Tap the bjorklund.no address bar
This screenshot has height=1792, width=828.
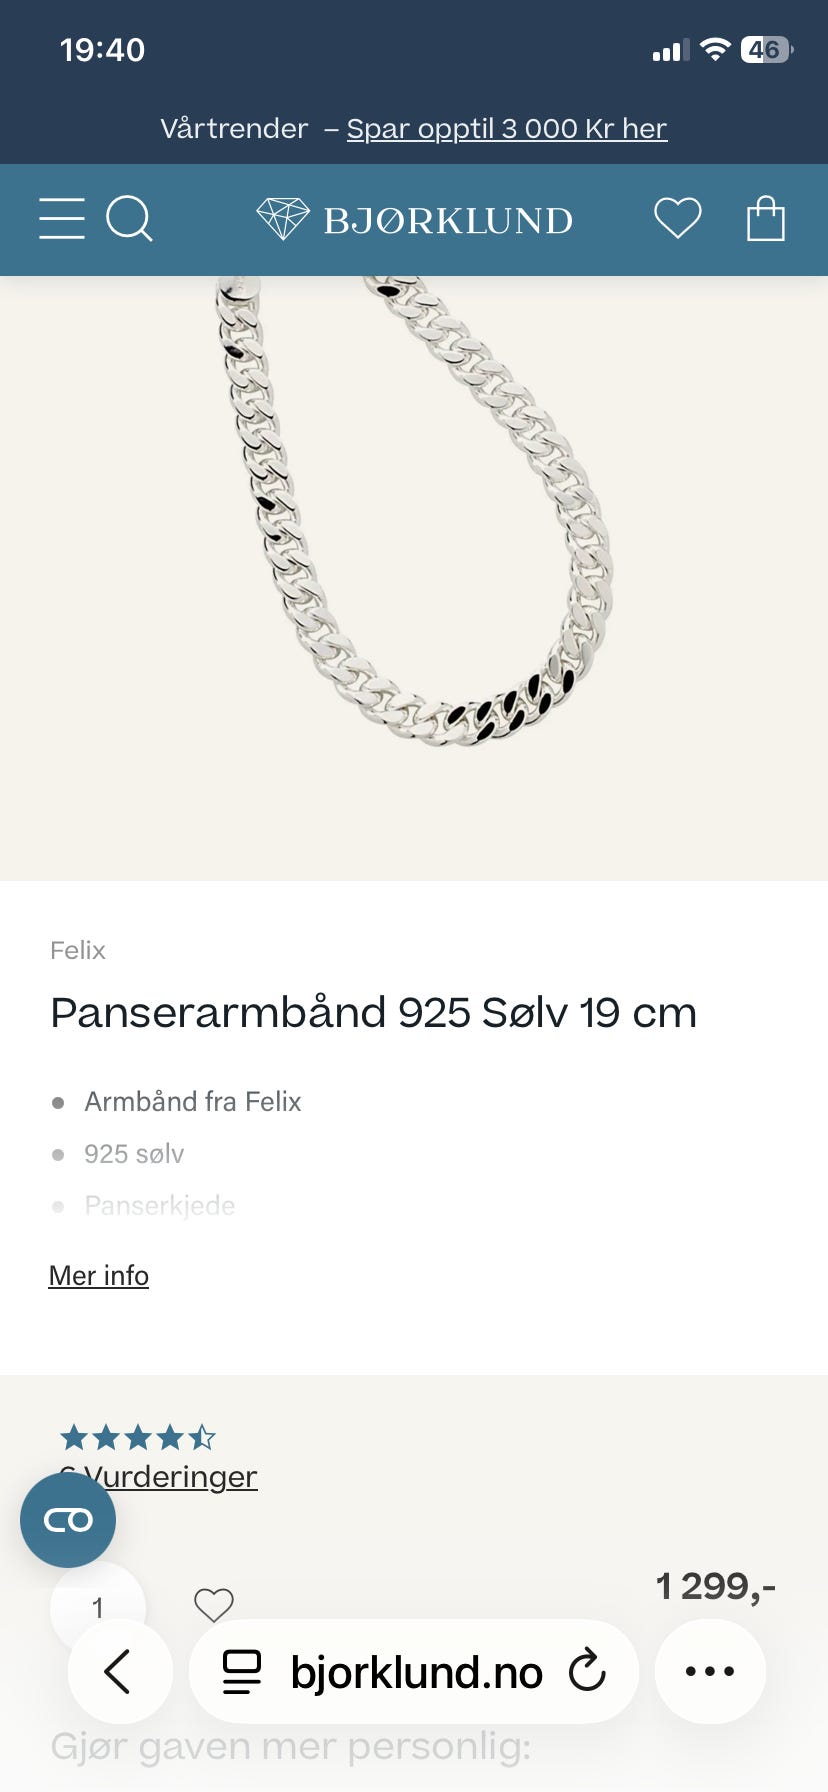pyautogui.click(x=414, y=1671)
